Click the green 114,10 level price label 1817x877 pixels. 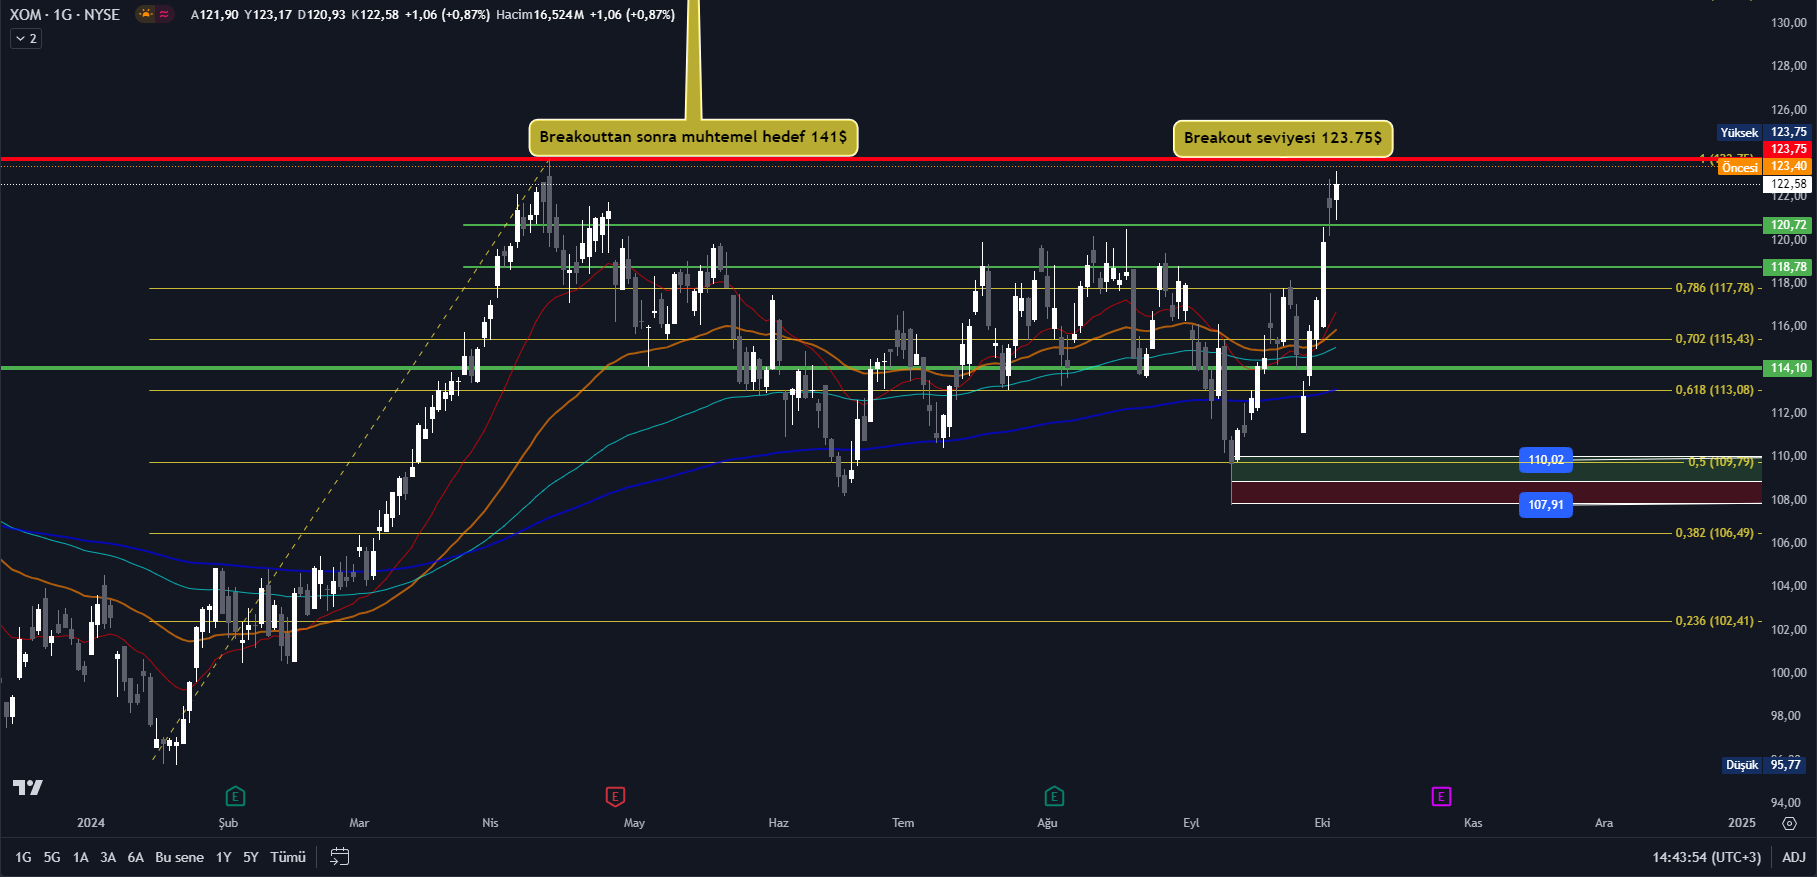click(1789, 368)
